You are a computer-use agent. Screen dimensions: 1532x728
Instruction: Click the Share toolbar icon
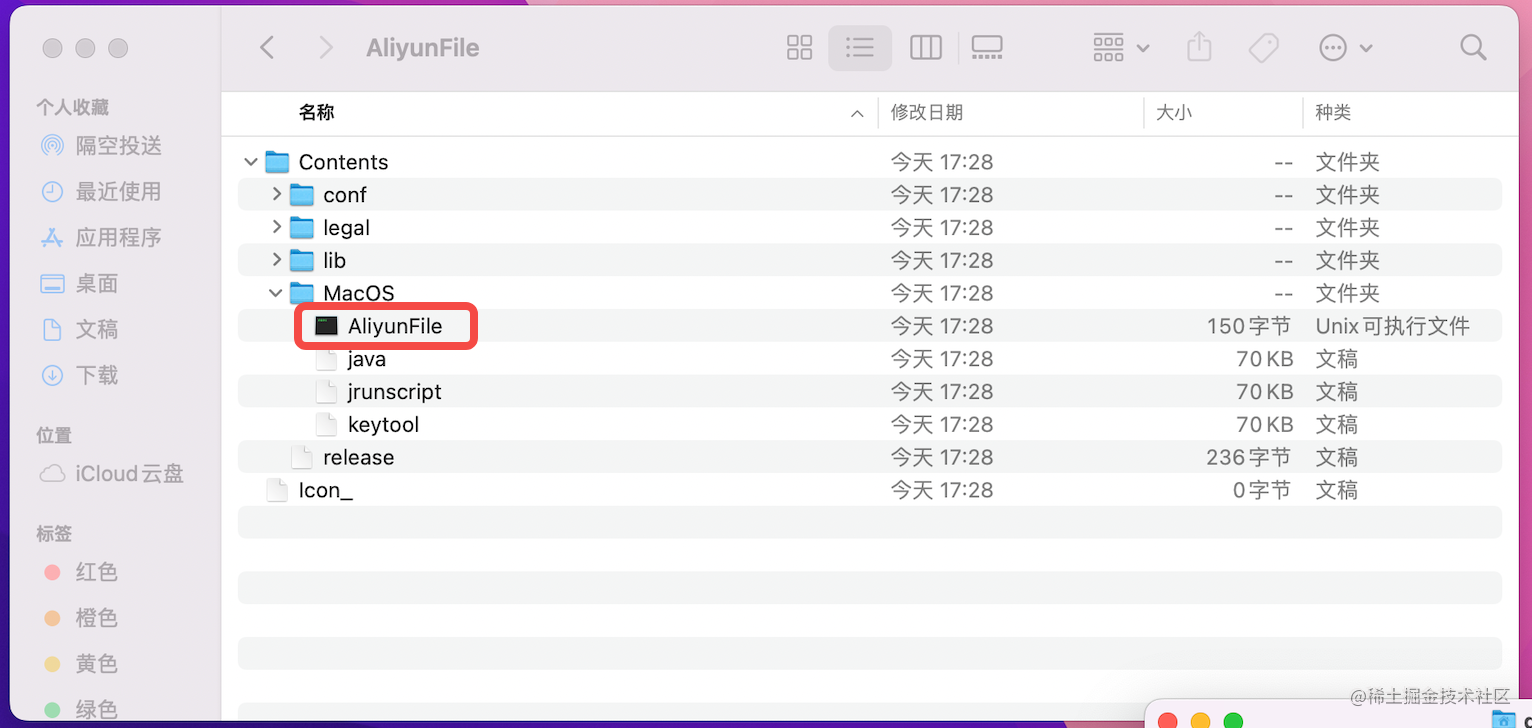point(1199,46)
